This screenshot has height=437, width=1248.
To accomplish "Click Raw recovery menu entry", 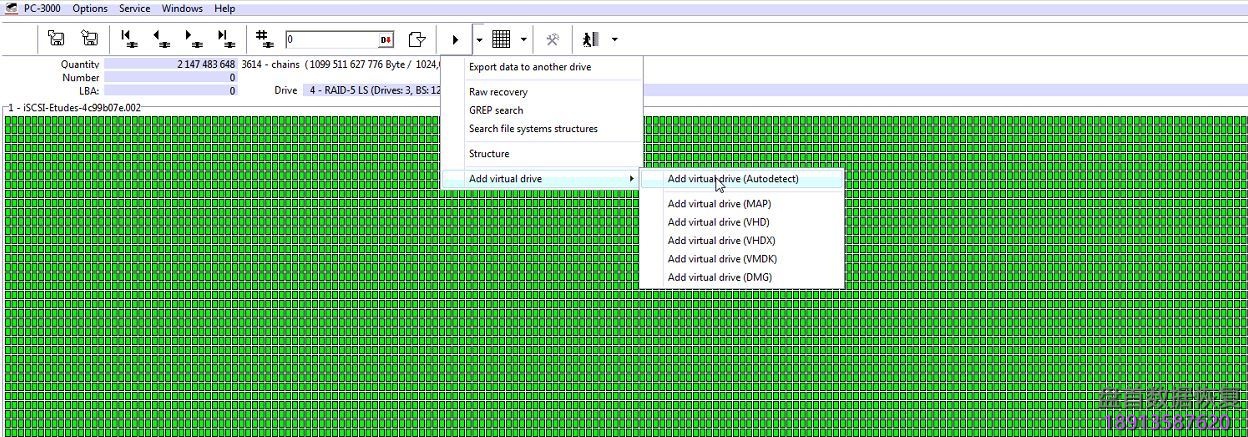I will tap(498, 92).
